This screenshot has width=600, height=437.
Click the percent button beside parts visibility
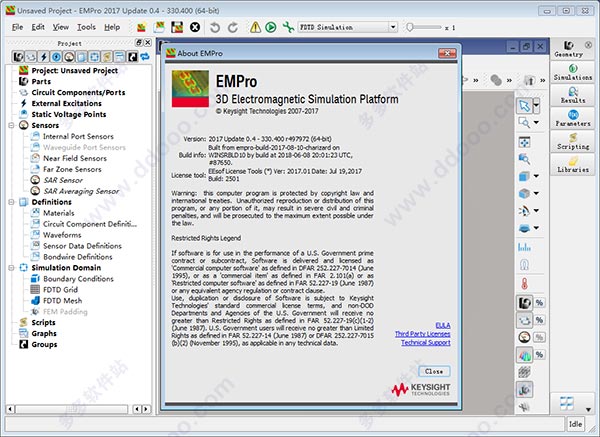click(540, 303)
